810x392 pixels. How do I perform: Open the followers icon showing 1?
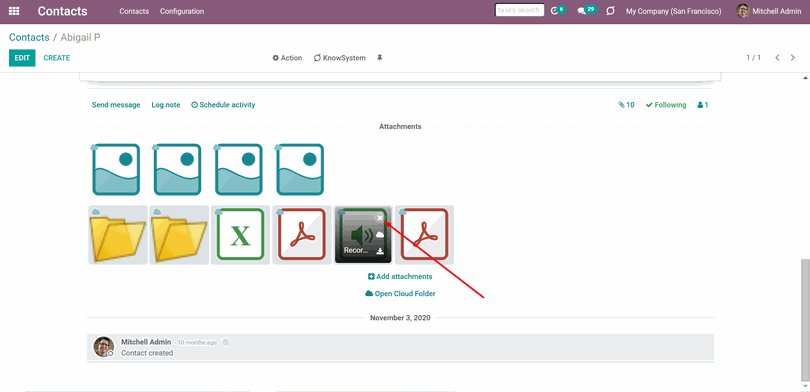(x=703, y=105)
